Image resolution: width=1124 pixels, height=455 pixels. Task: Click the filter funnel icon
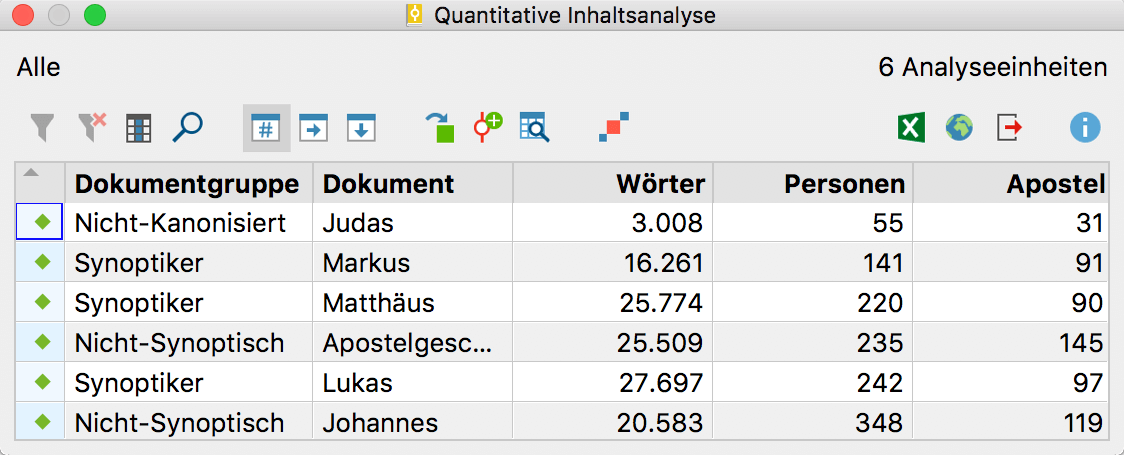(x=42, y=128)
